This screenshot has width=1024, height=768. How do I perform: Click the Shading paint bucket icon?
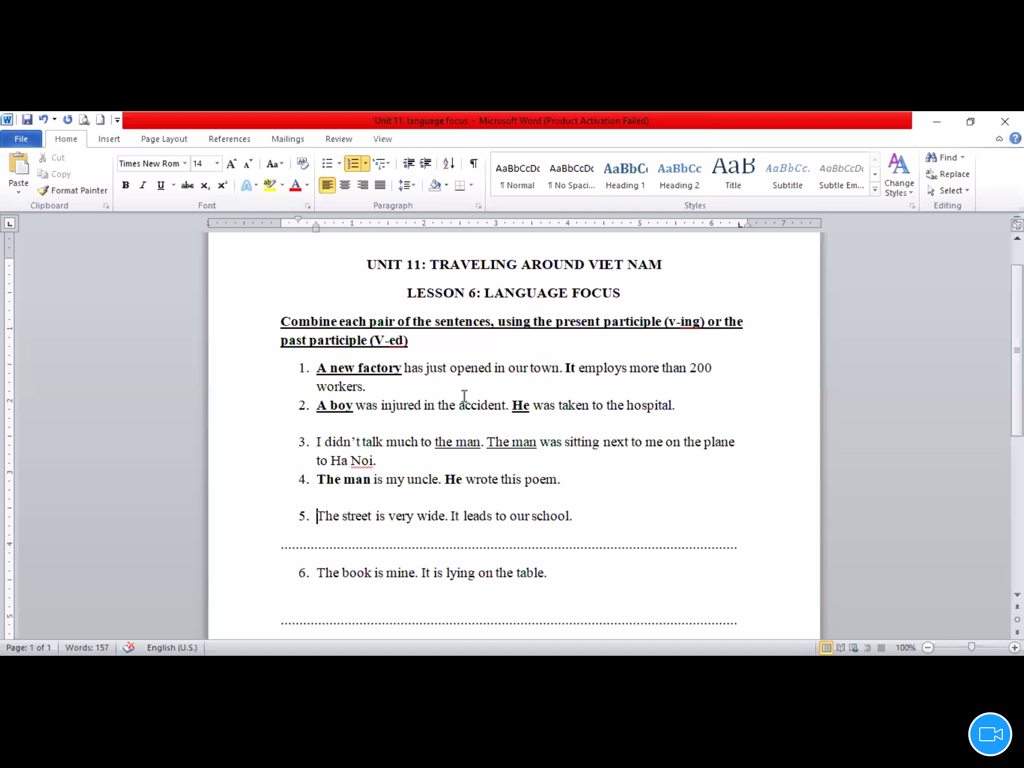coord(435,185)
